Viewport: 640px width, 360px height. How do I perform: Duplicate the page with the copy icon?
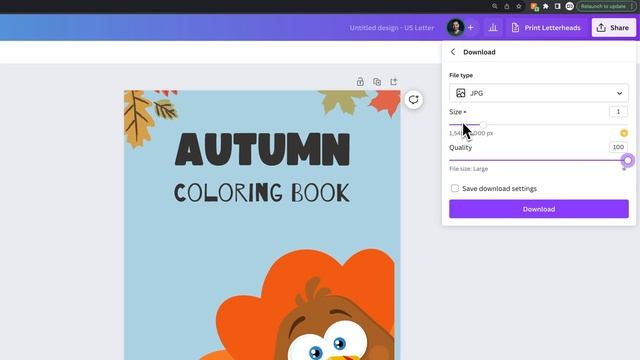377,82
